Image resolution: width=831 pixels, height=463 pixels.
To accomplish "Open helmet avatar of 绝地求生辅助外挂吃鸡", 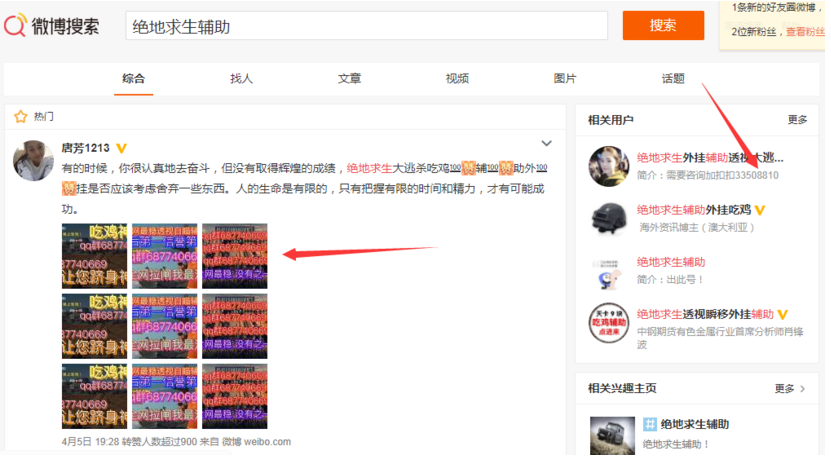I will coord(609,219).
